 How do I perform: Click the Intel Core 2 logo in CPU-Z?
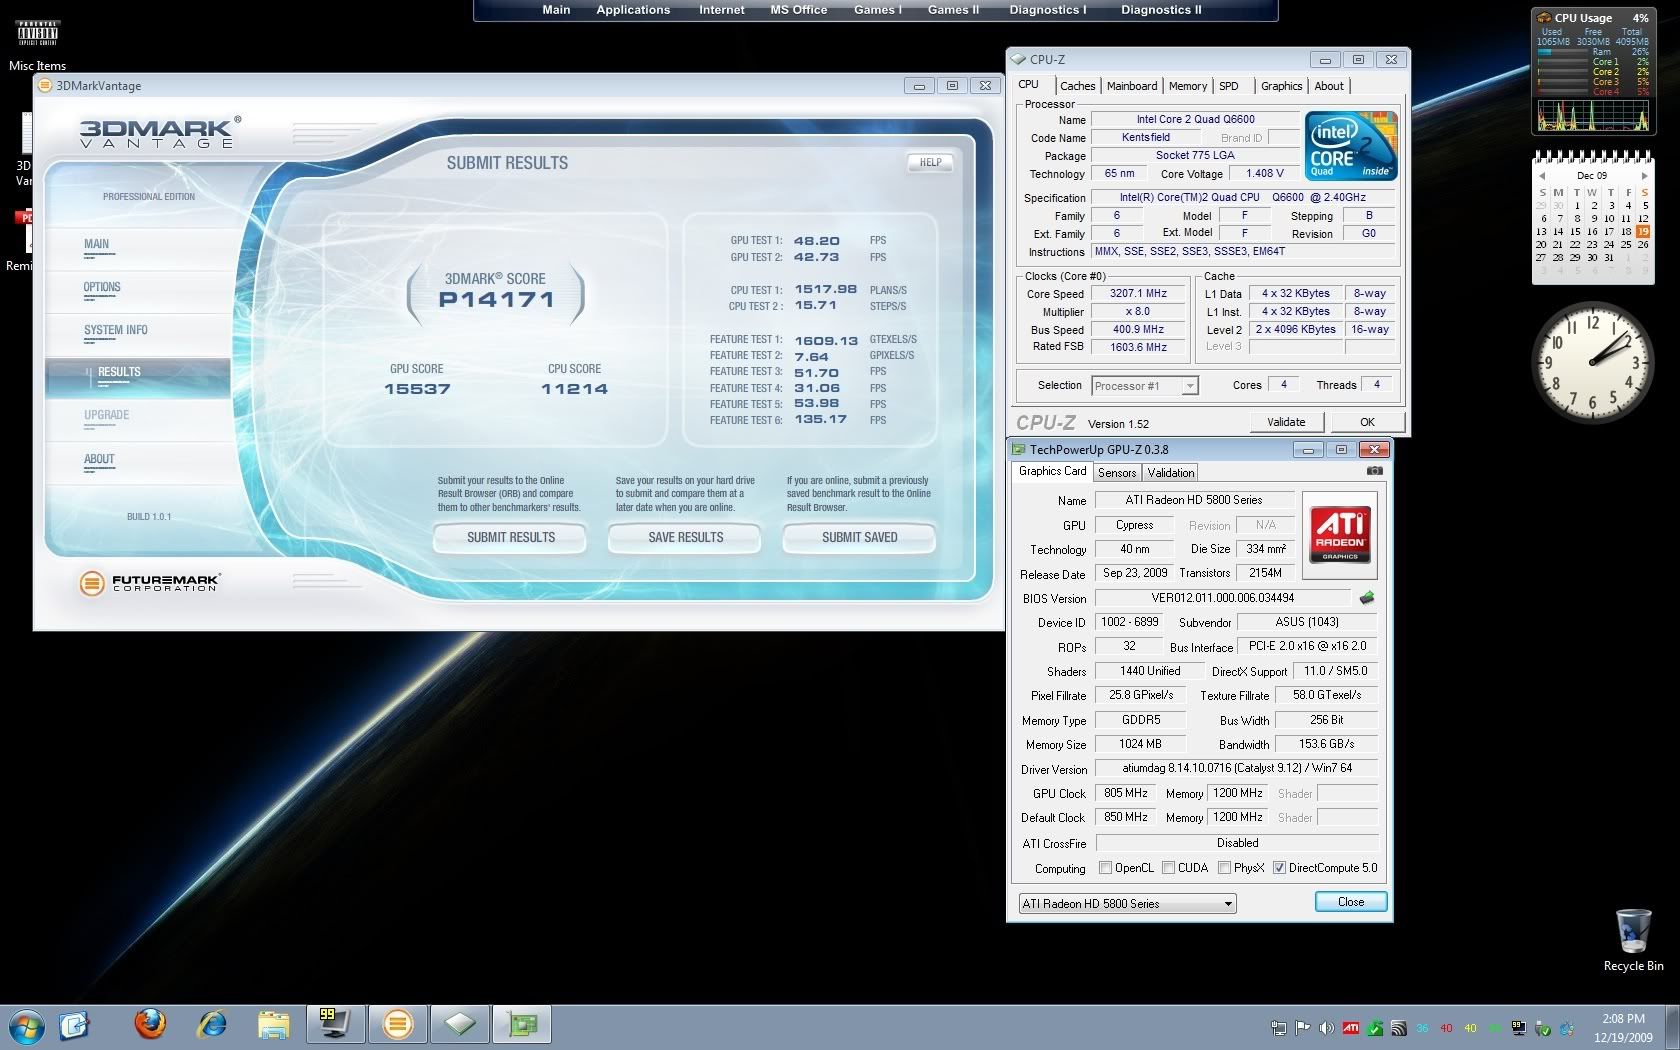[x=1351, y=146]
